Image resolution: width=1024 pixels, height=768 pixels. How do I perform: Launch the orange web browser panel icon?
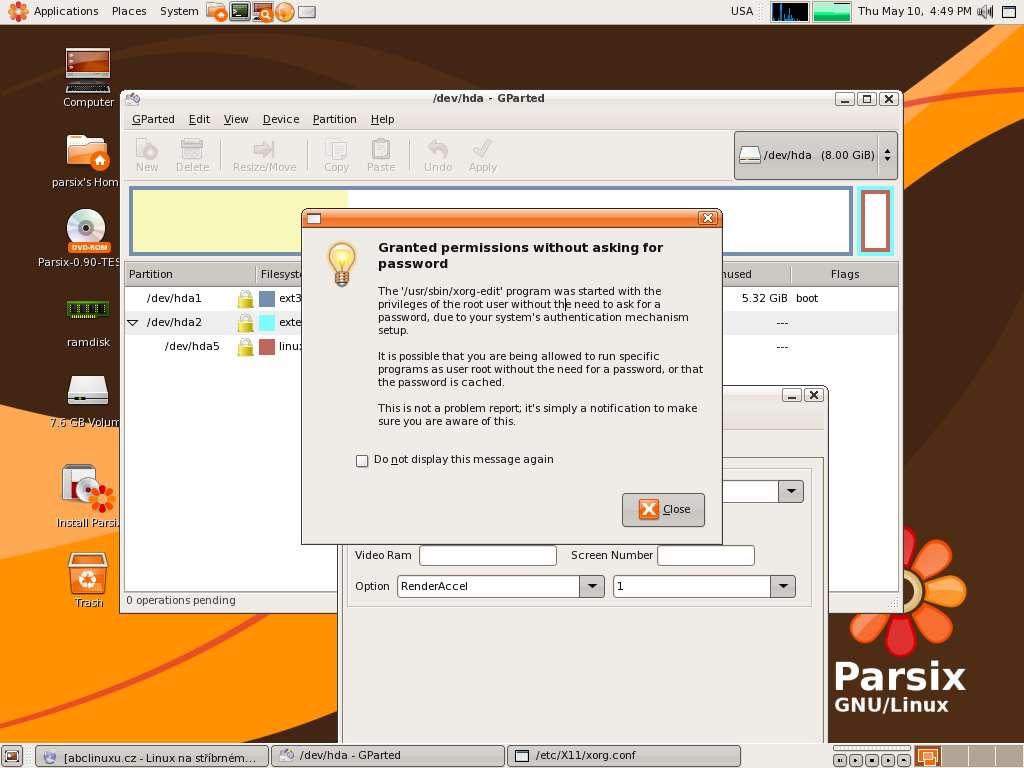[x=285, y=11]
